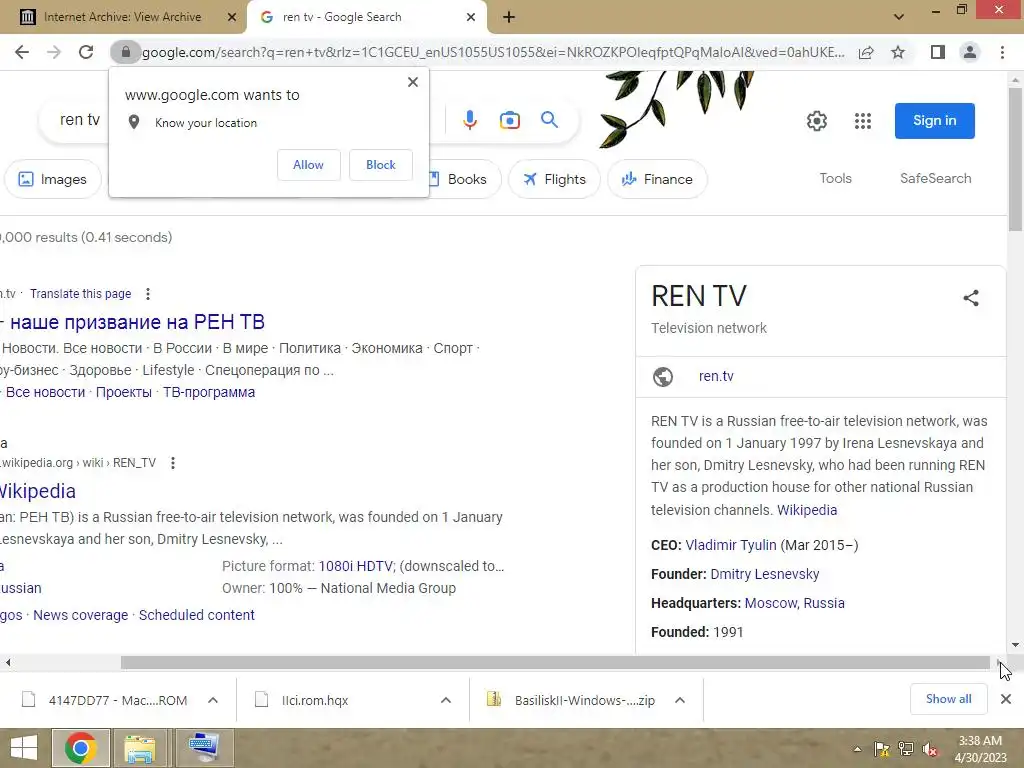Open the Action Center flag icon
This screenshot has height=768, width=1024.
coord(881,749)
